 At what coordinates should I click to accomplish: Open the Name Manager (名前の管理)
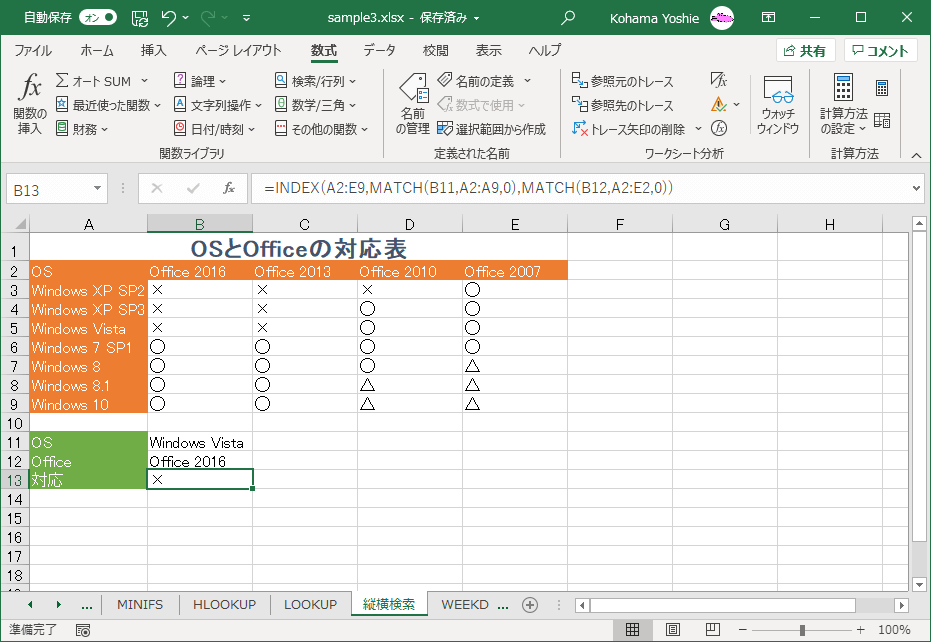point(413,104)
